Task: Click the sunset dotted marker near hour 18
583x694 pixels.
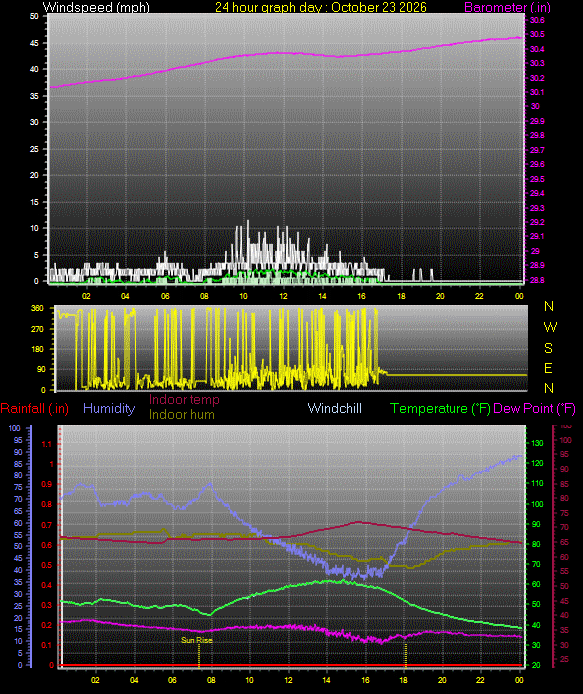Action: click(406, 655)
